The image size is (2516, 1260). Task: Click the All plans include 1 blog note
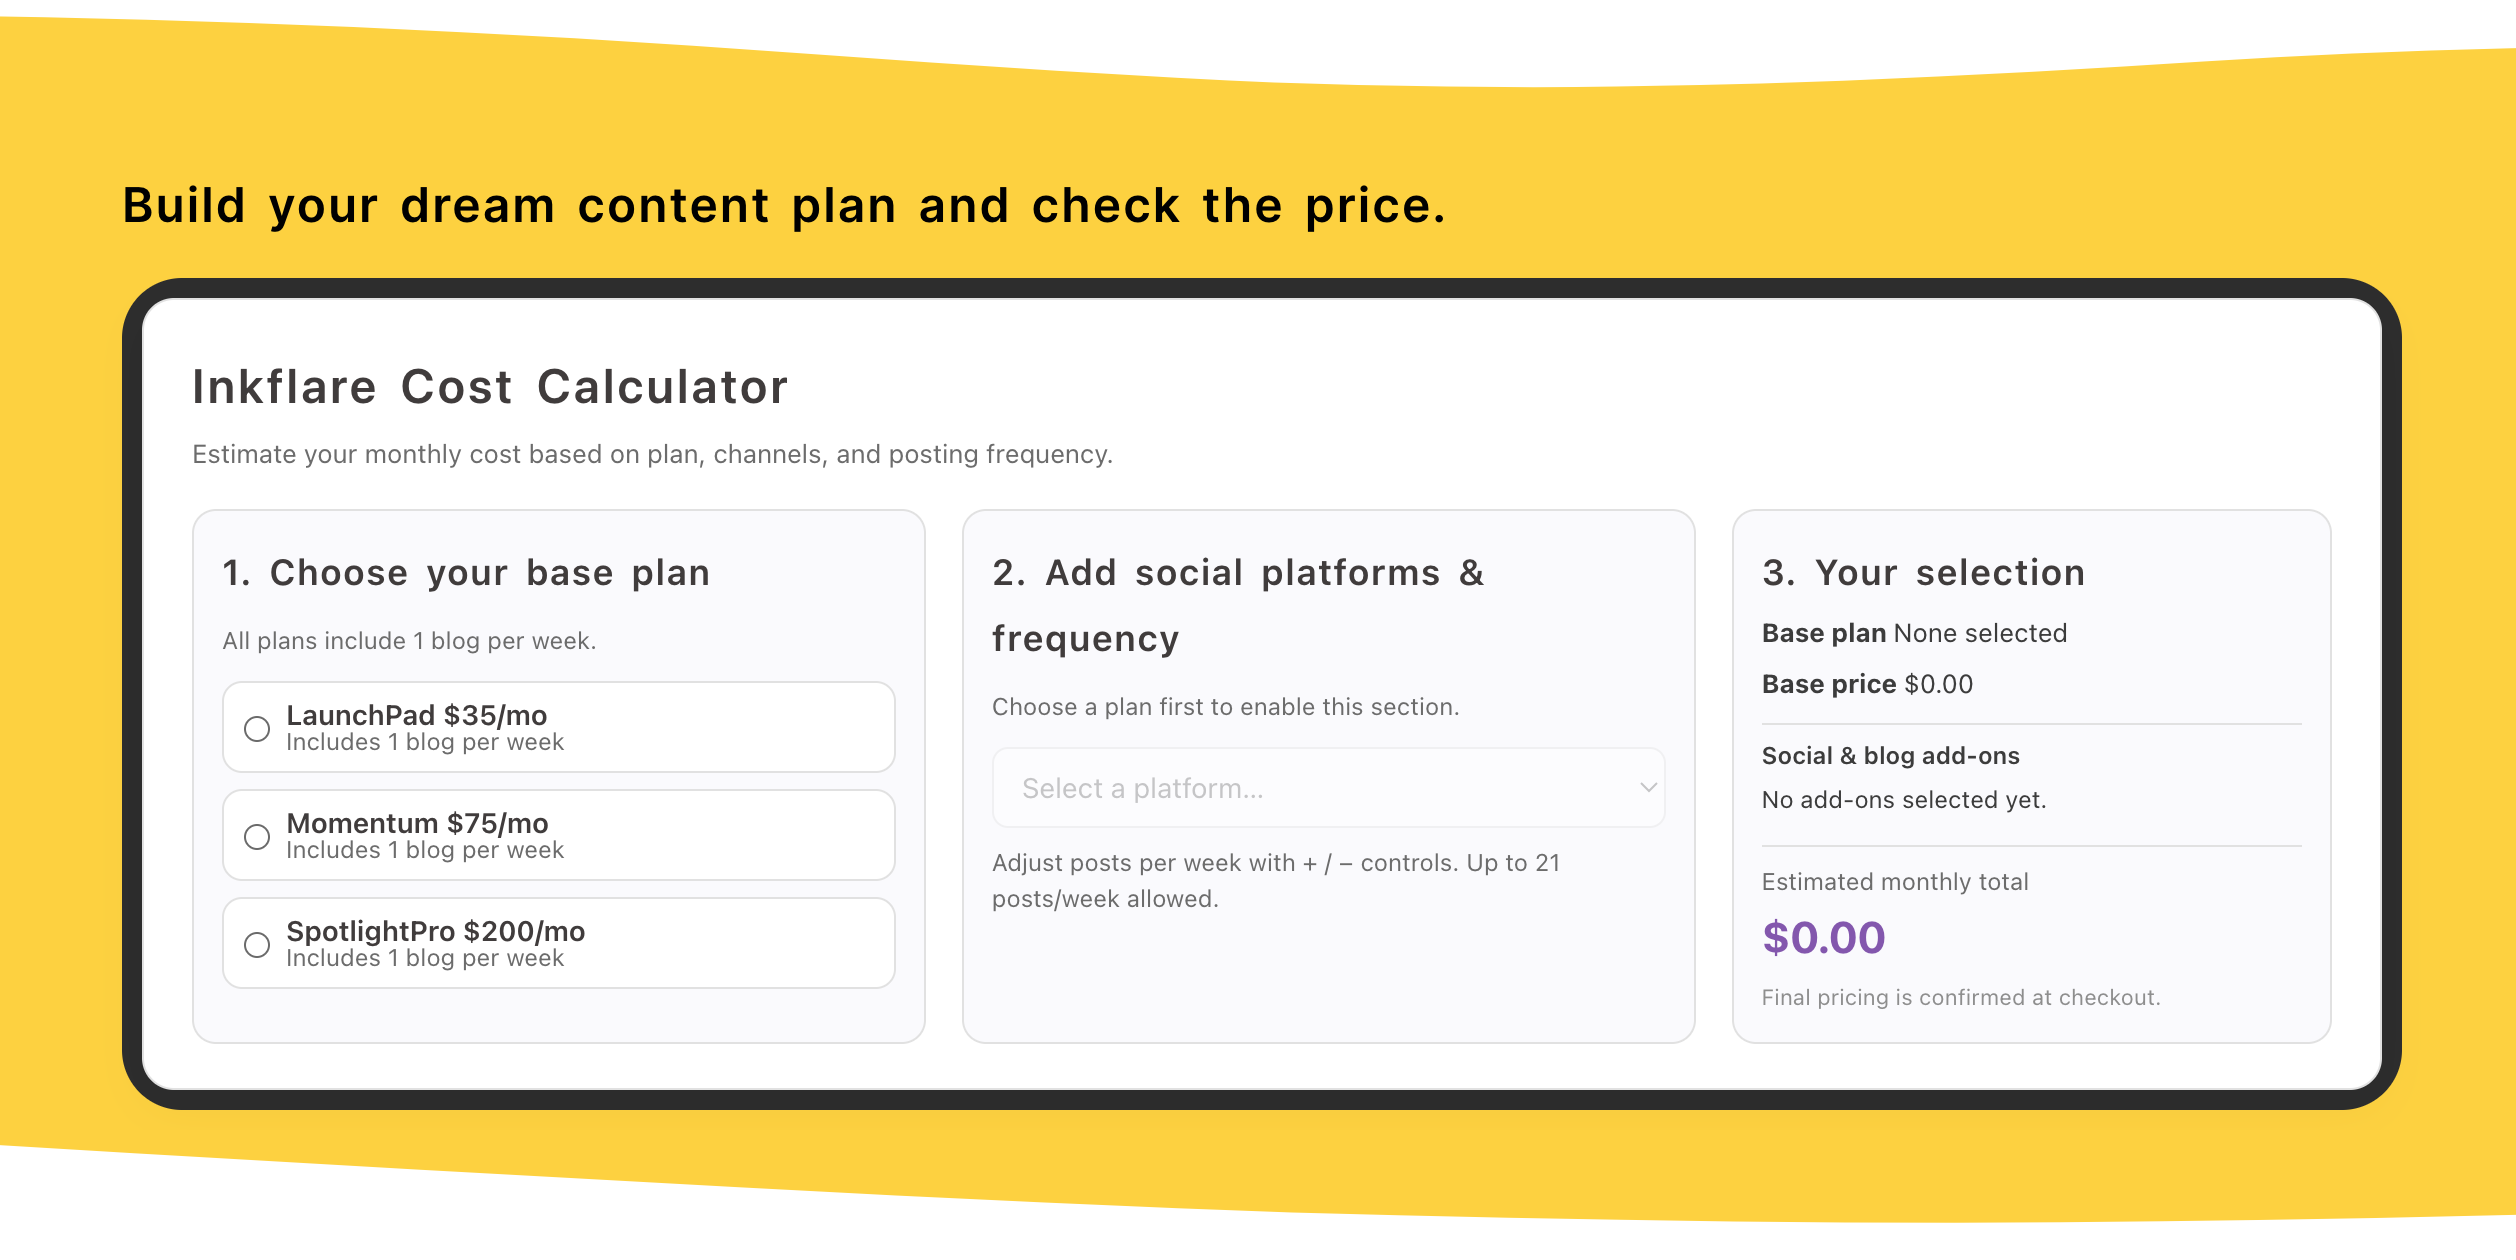pos(408,640)
